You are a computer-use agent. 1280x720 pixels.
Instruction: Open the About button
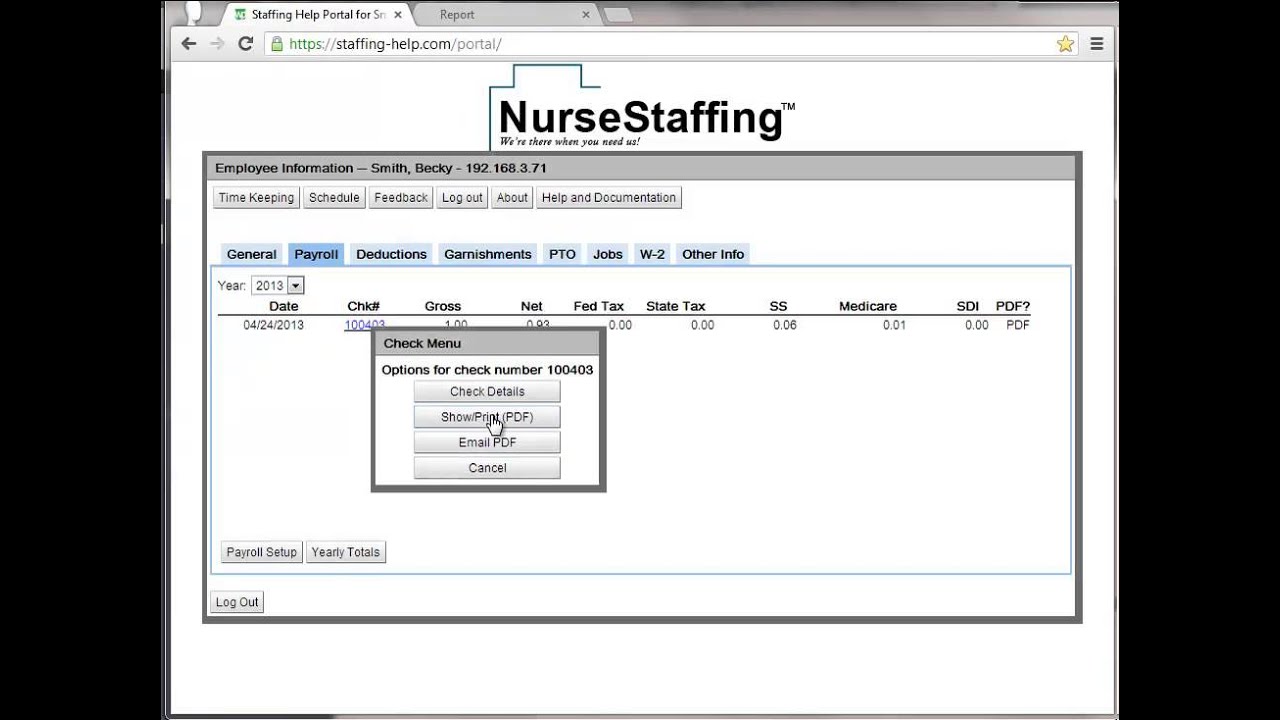click(x=512, y=198)
